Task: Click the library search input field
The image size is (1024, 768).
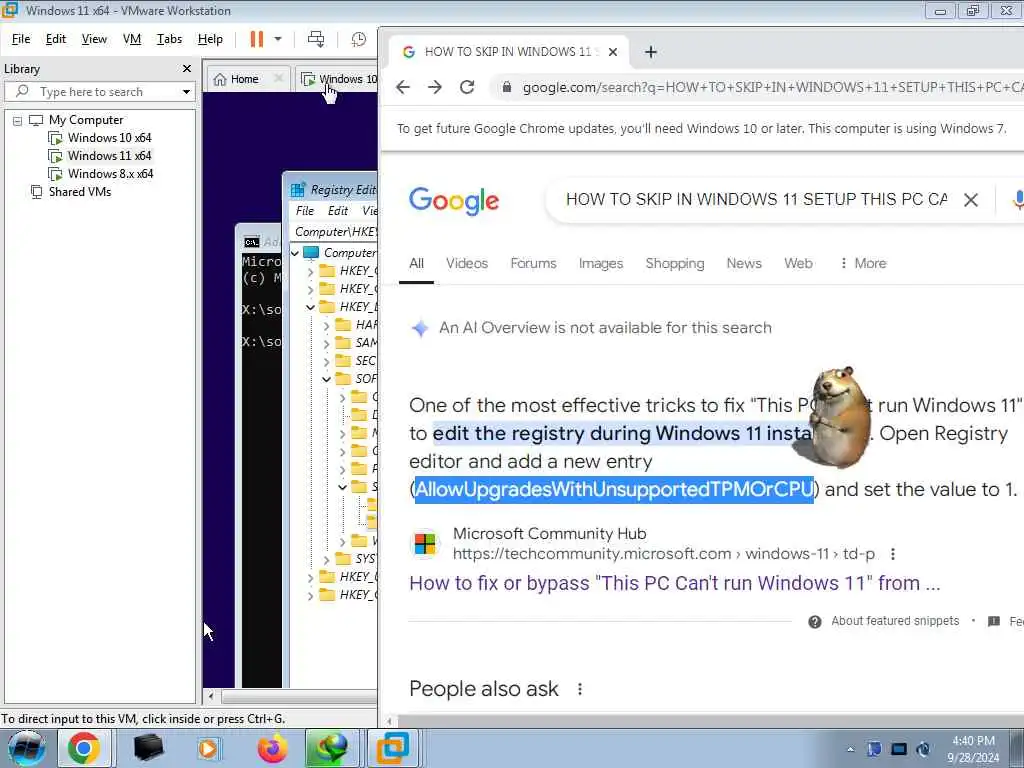Action: 98,91
